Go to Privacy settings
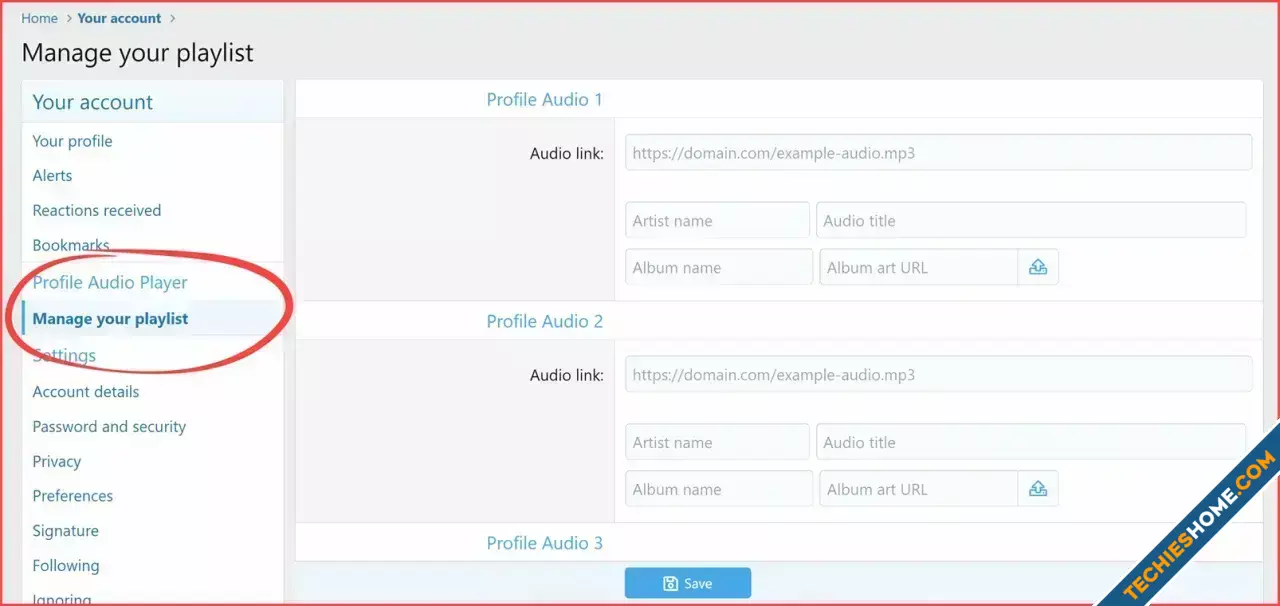The width and height of the screenshot is (1280, 606). (x=57, y=462)
